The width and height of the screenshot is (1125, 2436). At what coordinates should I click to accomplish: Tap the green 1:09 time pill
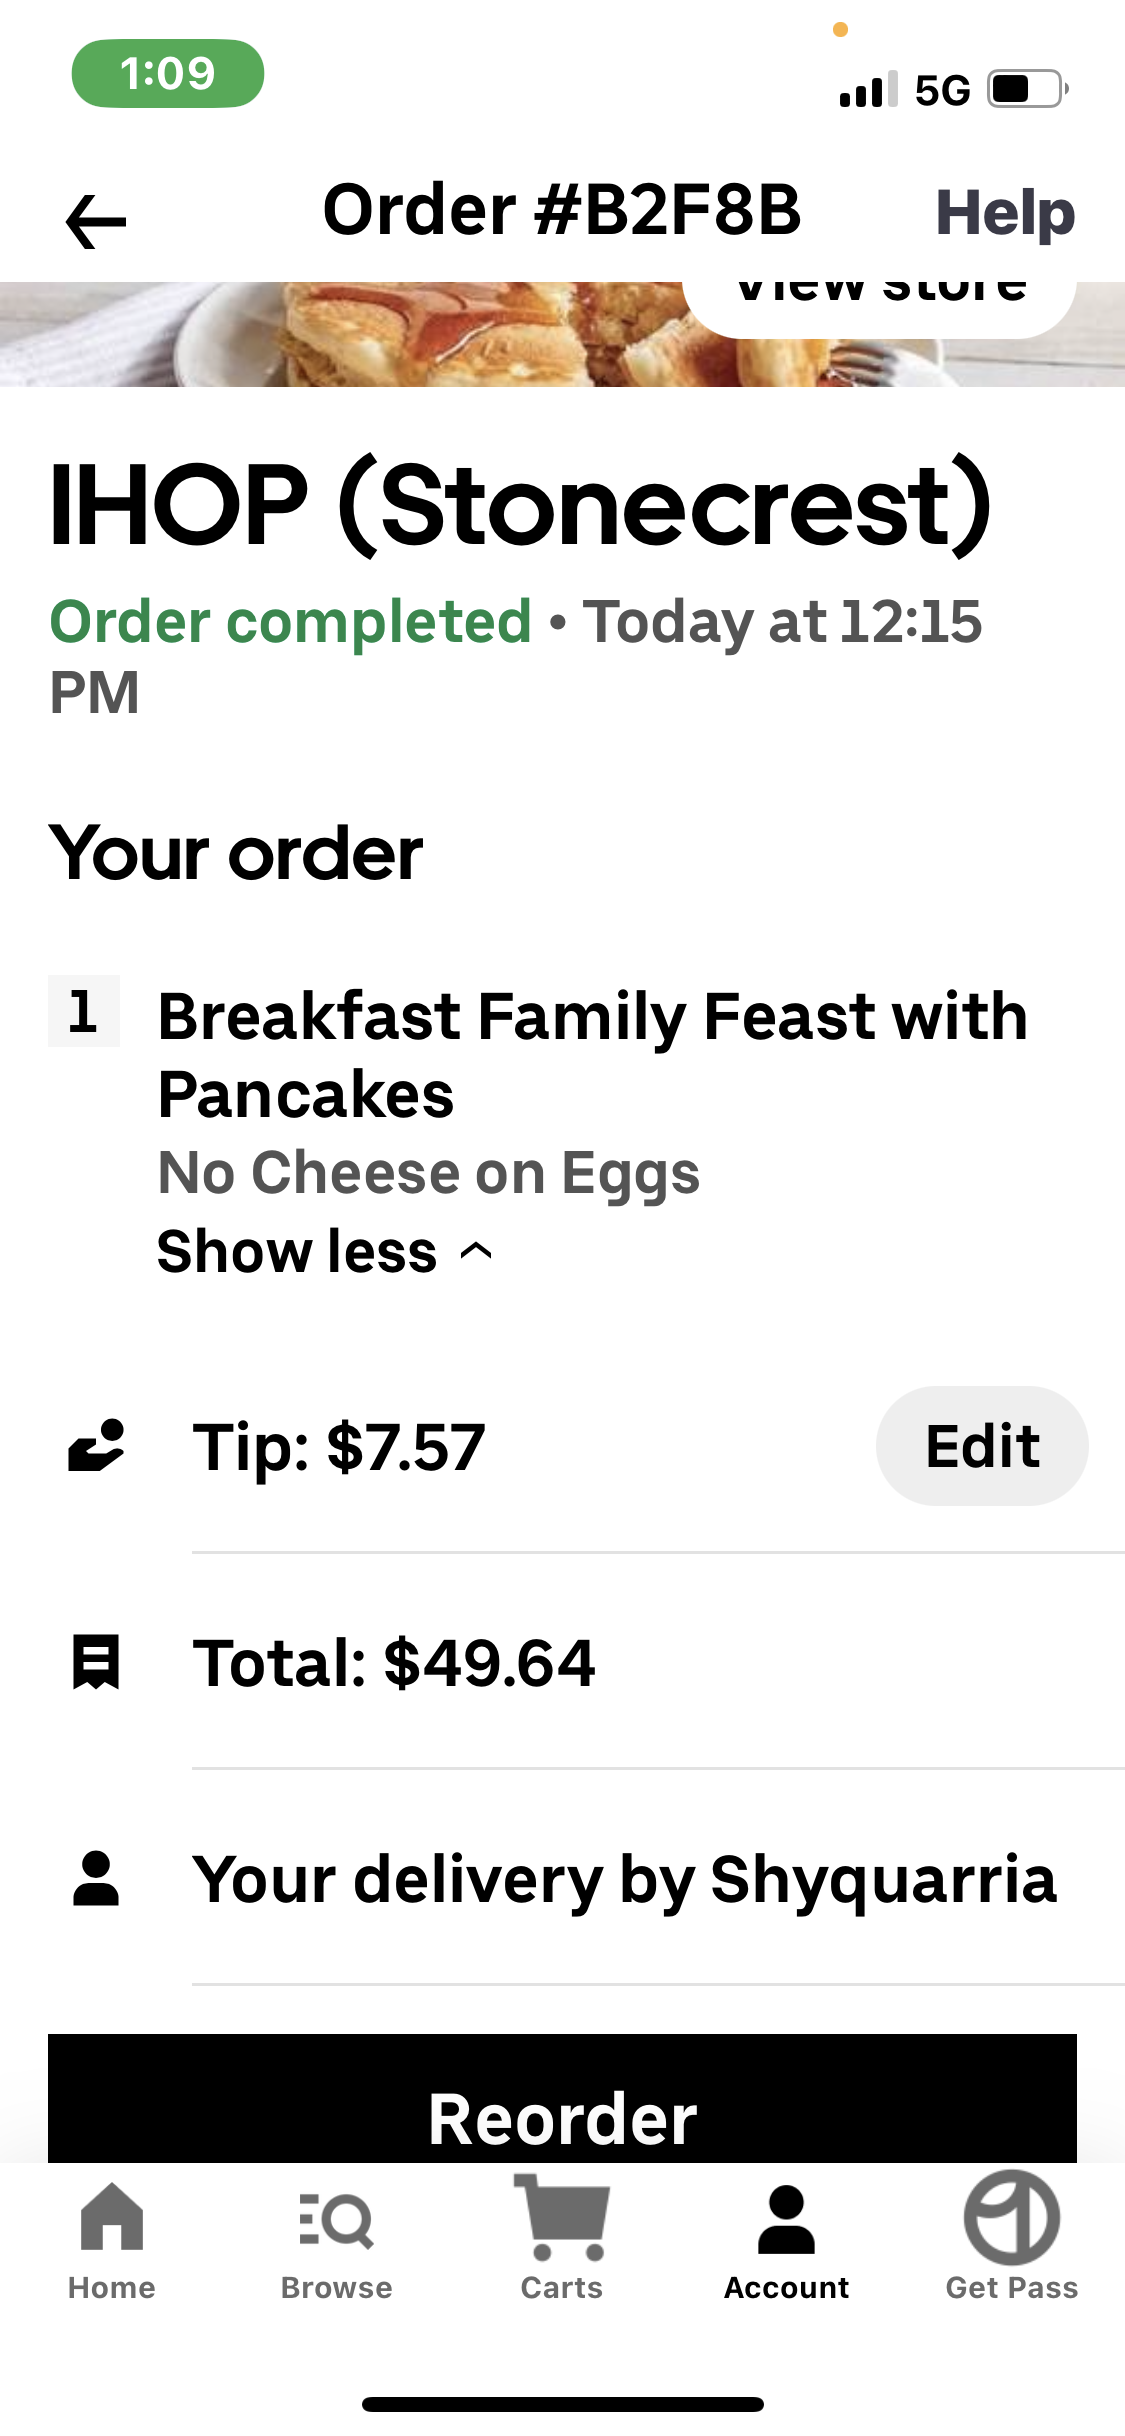coord(168,73)
